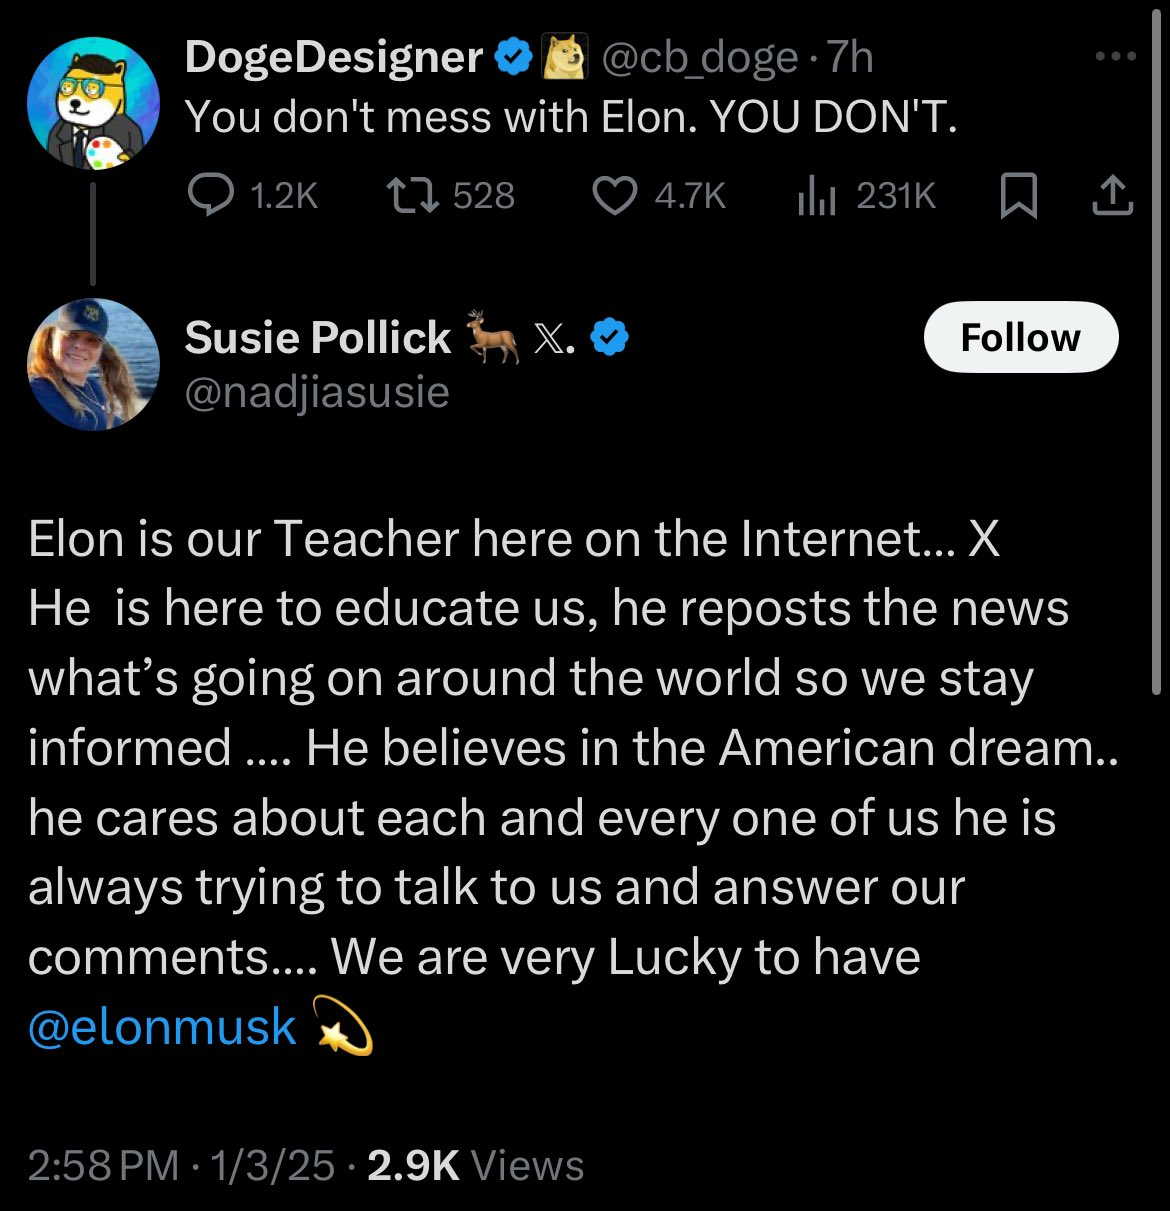The width and height of the screenshot is (1170, 1211).
Task: Like the DogeDesigner post
Action: click(660, 196)
